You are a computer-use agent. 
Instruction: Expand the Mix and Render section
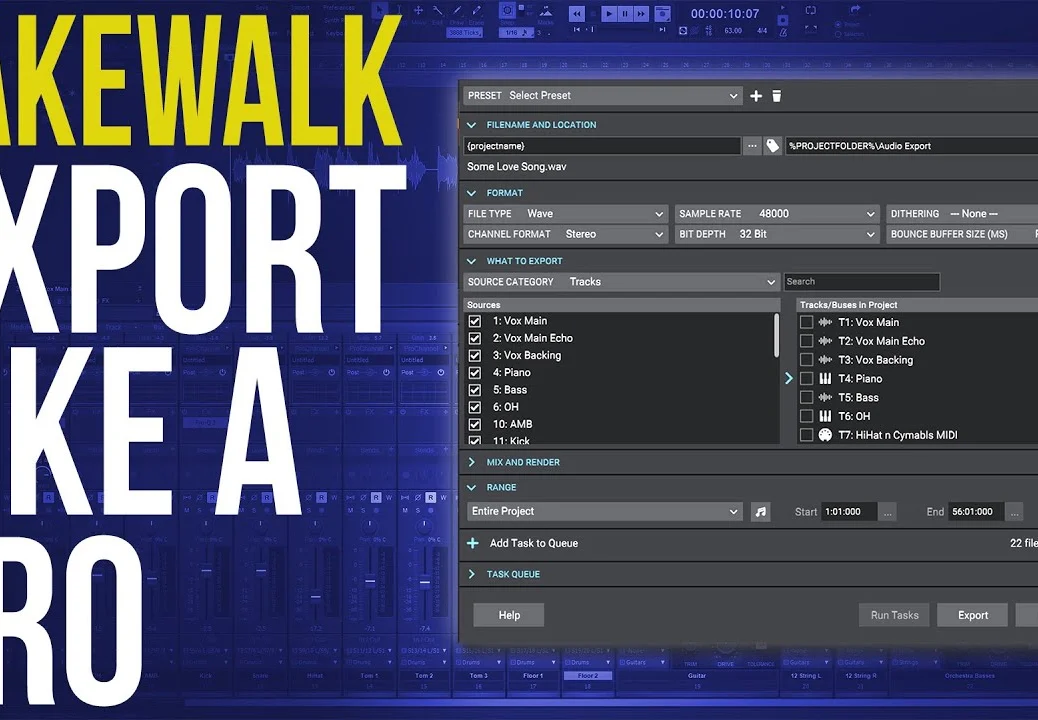tap(471, 463)
